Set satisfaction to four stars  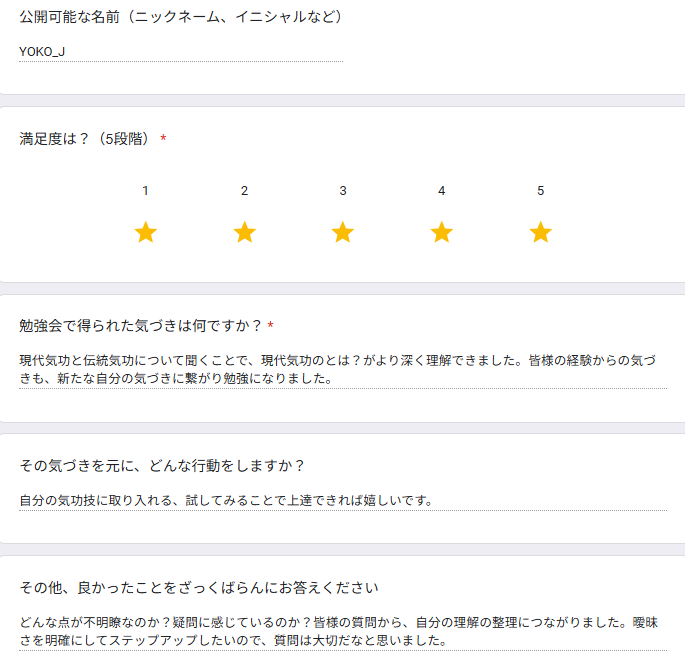click(442, 233)
